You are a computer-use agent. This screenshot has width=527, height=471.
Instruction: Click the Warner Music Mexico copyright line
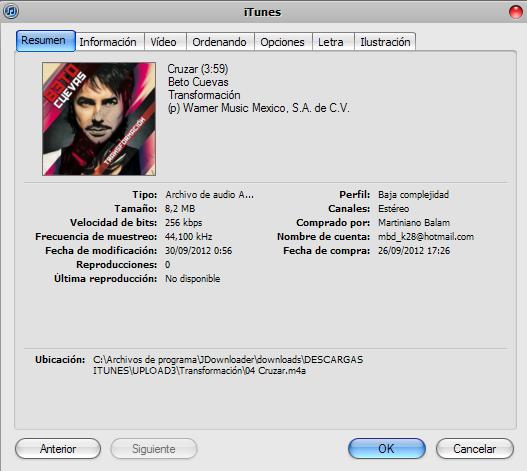(258, 108)
